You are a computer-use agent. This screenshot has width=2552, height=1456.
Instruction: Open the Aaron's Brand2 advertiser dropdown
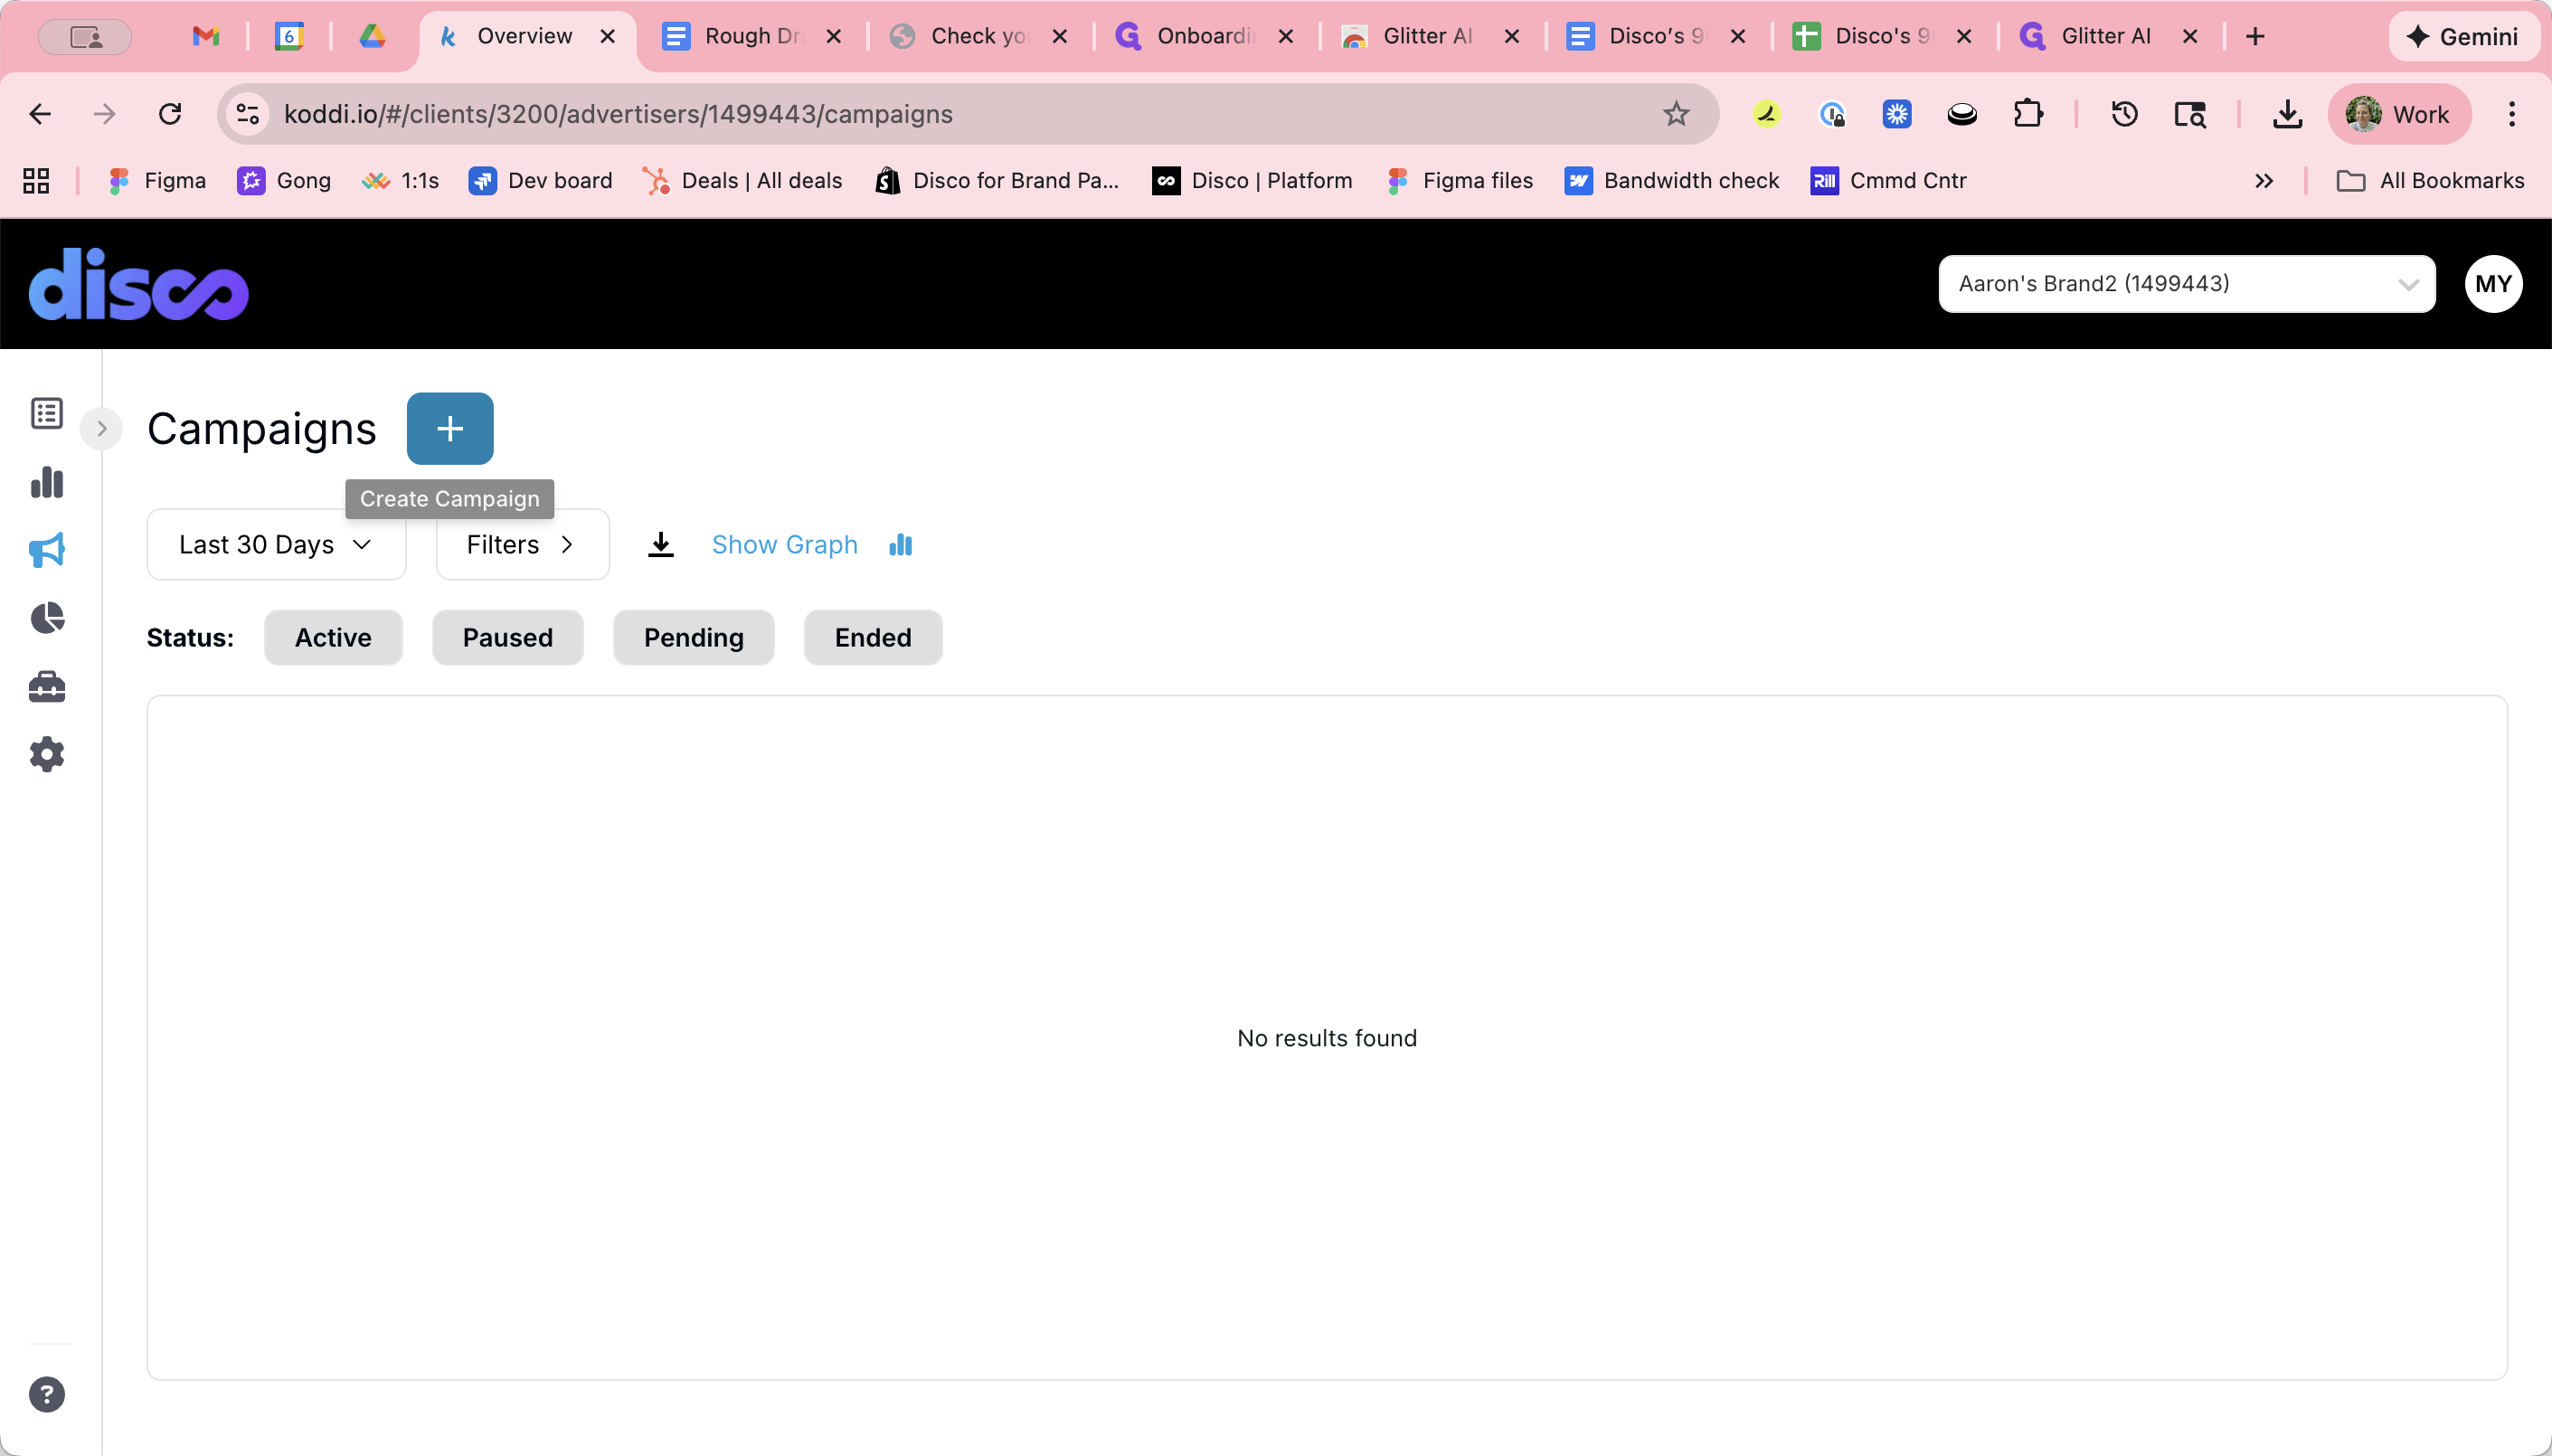pyautogui.click(x=2186, y=283)
